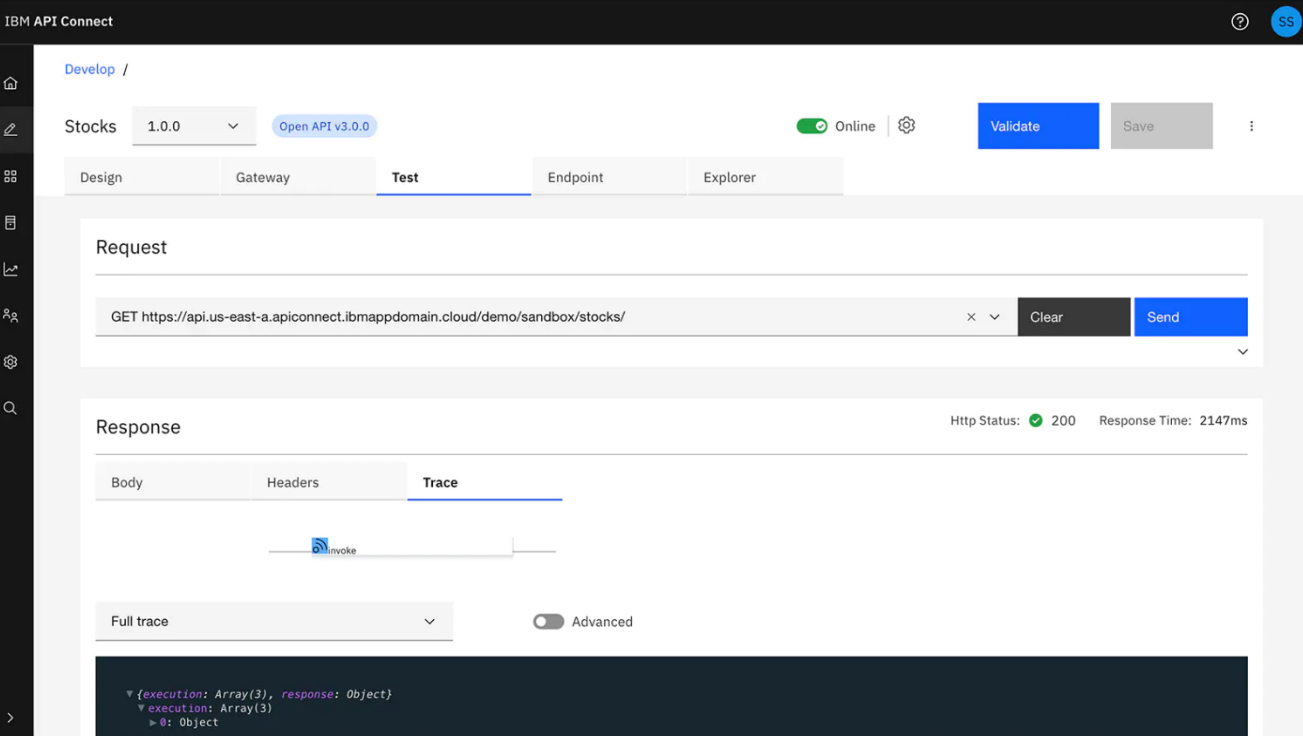
Task: Collapse the execution Array(3) node
Action: pyautogui.click(x=142, y=708)
